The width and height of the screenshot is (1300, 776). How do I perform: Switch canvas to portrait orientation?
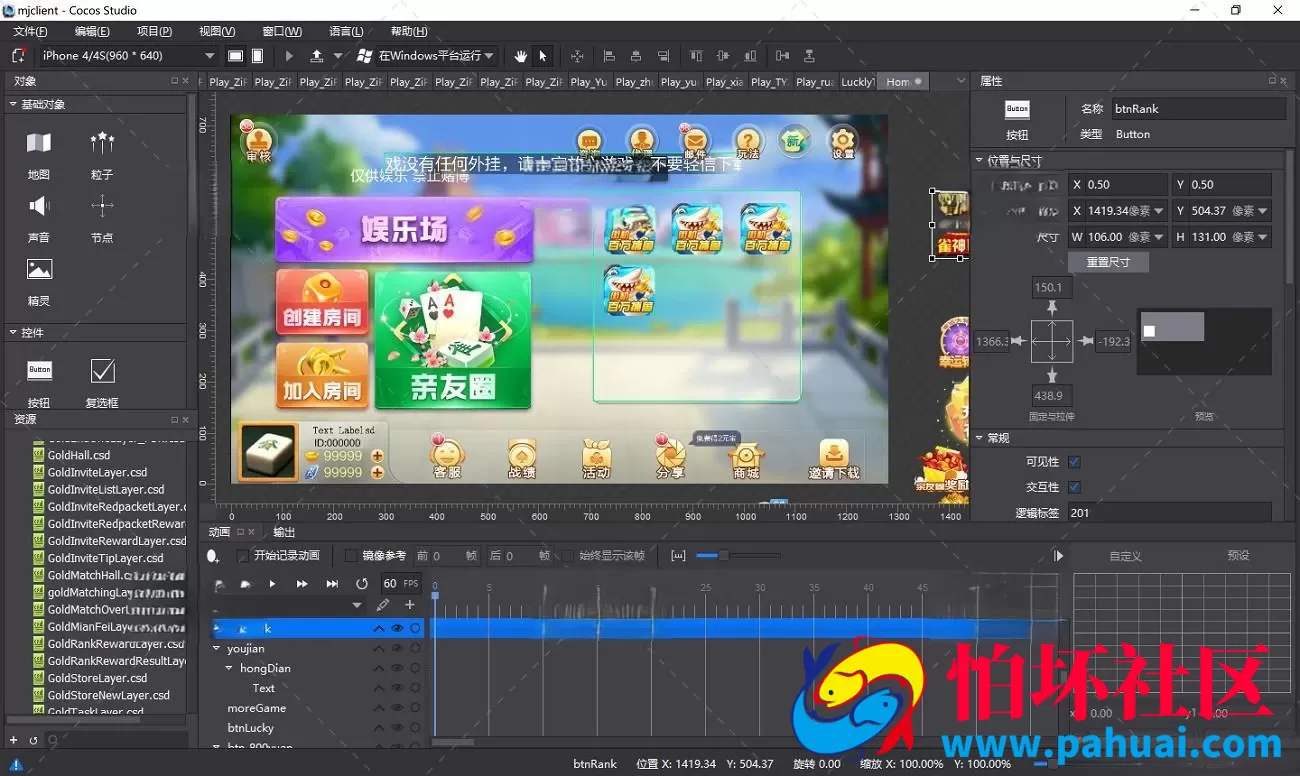pos(257,56)
